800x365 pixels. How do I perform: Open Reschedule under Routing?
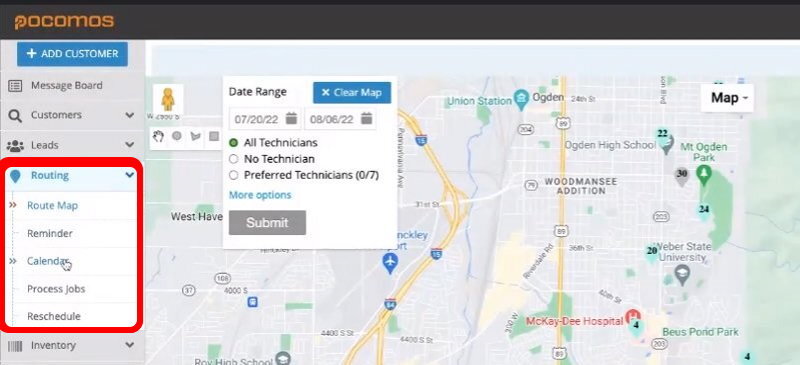point(54,316)
